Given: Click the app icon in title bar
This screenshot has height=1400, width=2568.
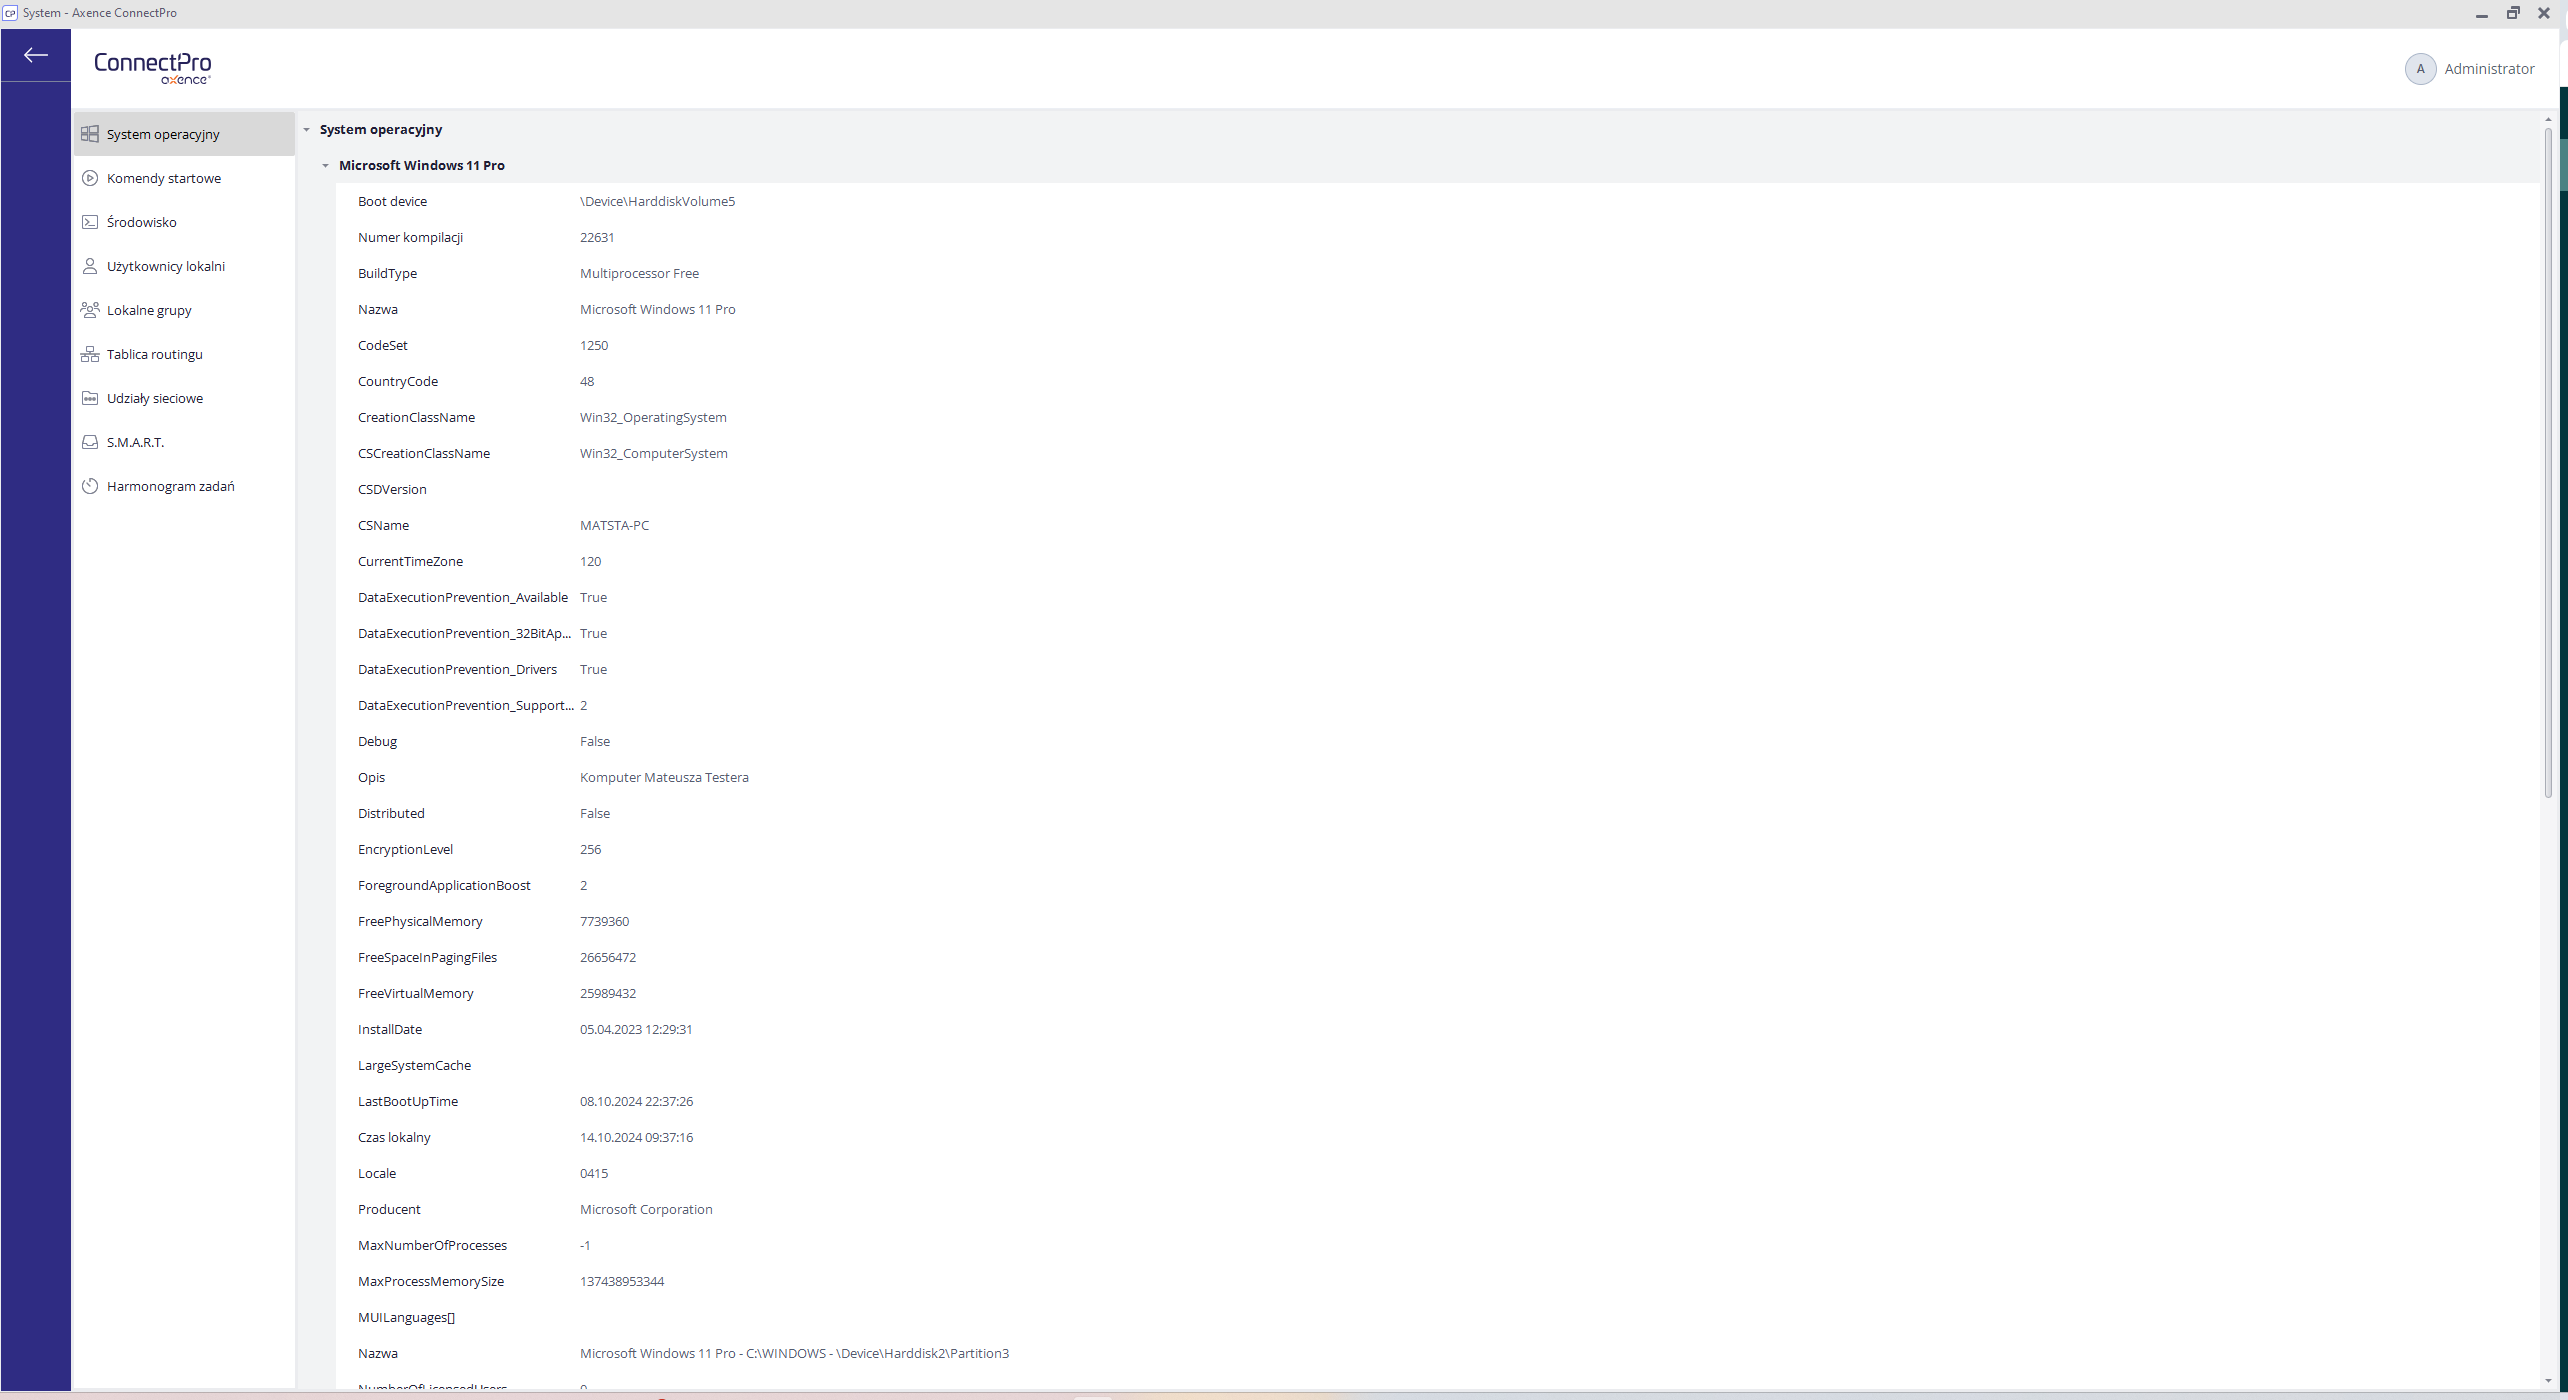Looking at the screenshot, I should click(x=10, y=13).
